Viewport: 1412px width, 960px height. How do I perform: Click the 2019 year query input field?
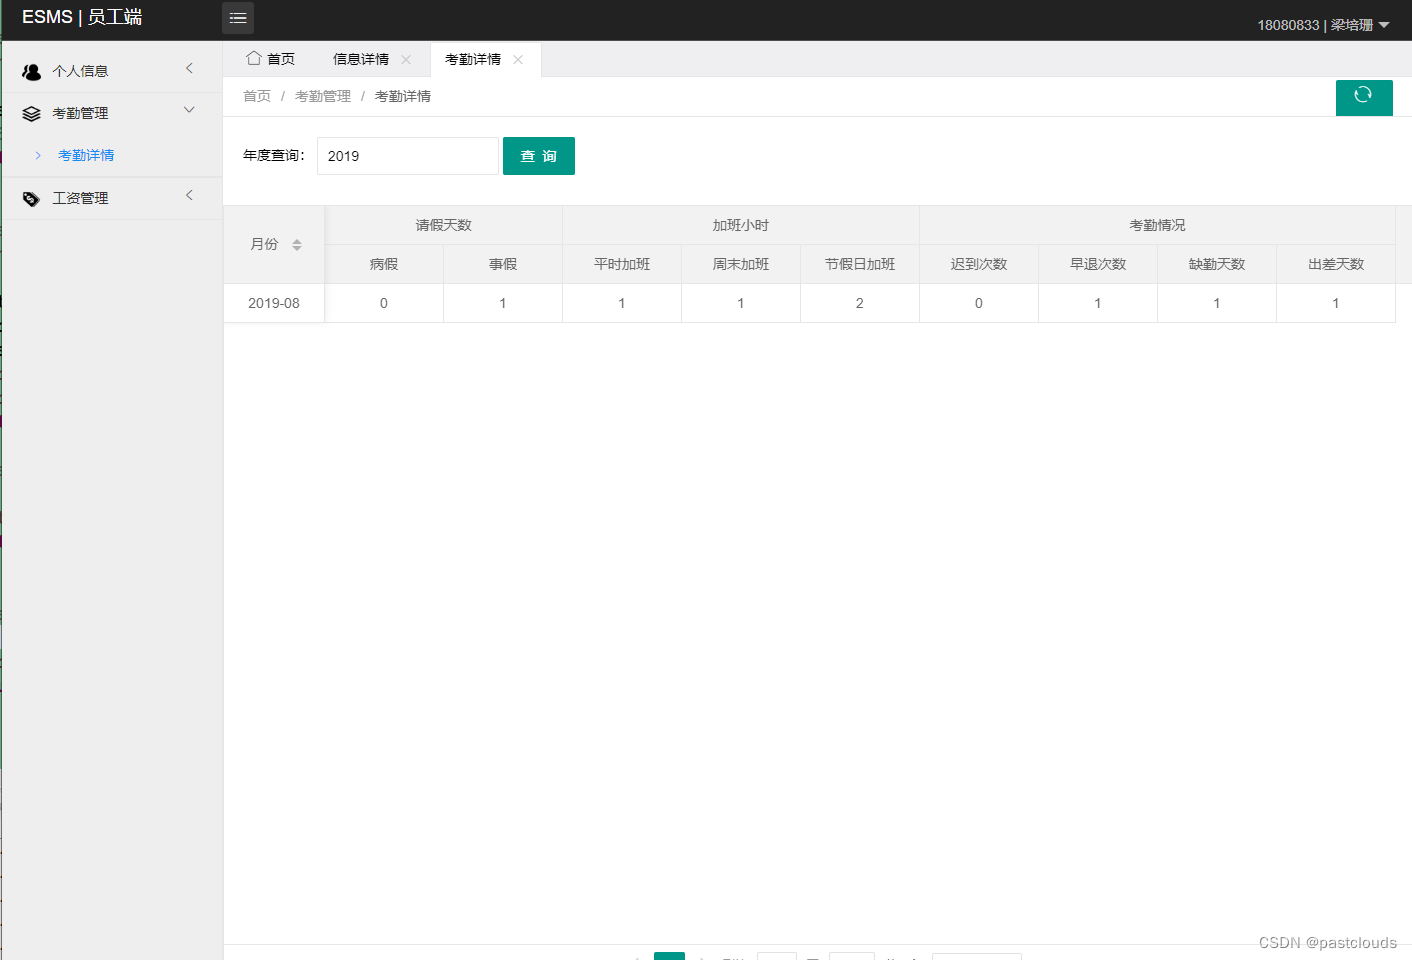(x=407, y=155)
